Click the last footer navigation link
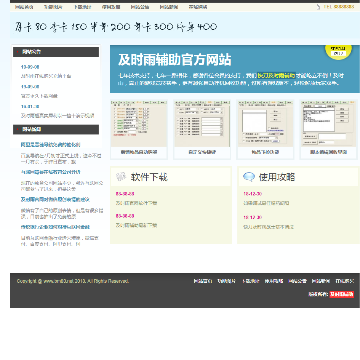Viewport: 360px width, 360px height. click(345, 281)
